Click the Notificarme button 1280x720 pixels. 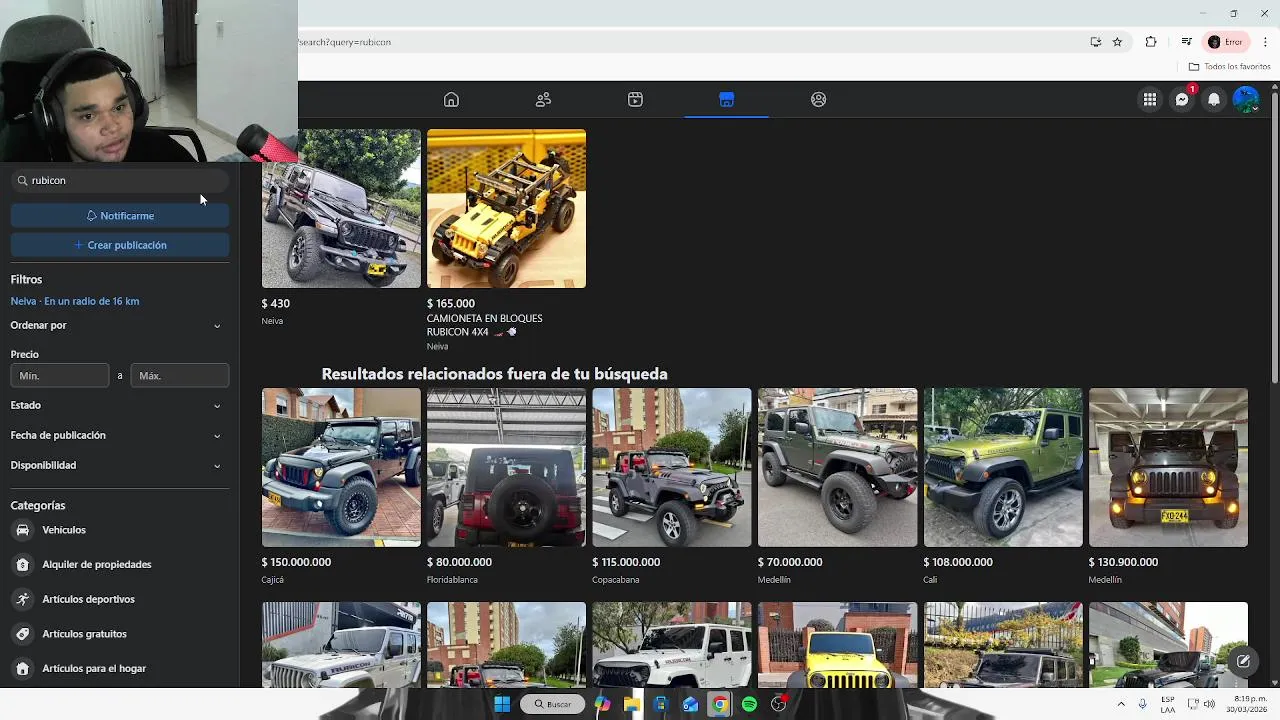click(120, 216)
